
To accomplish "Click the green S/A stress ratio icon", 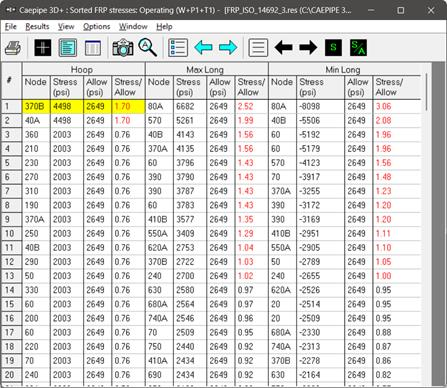I will tap(358, 47).
